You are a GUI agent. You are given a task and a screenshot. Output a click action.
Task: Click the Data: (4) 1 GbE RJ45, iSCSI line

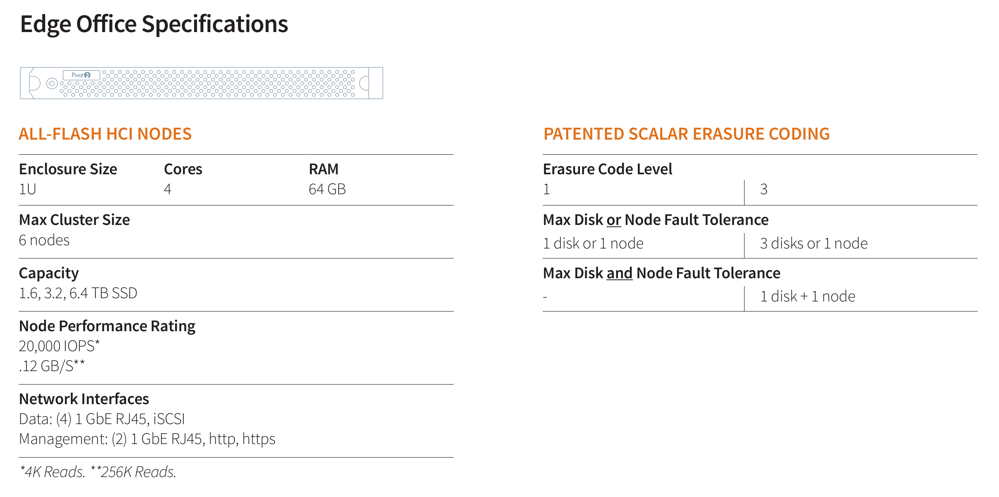pos(103,419)
